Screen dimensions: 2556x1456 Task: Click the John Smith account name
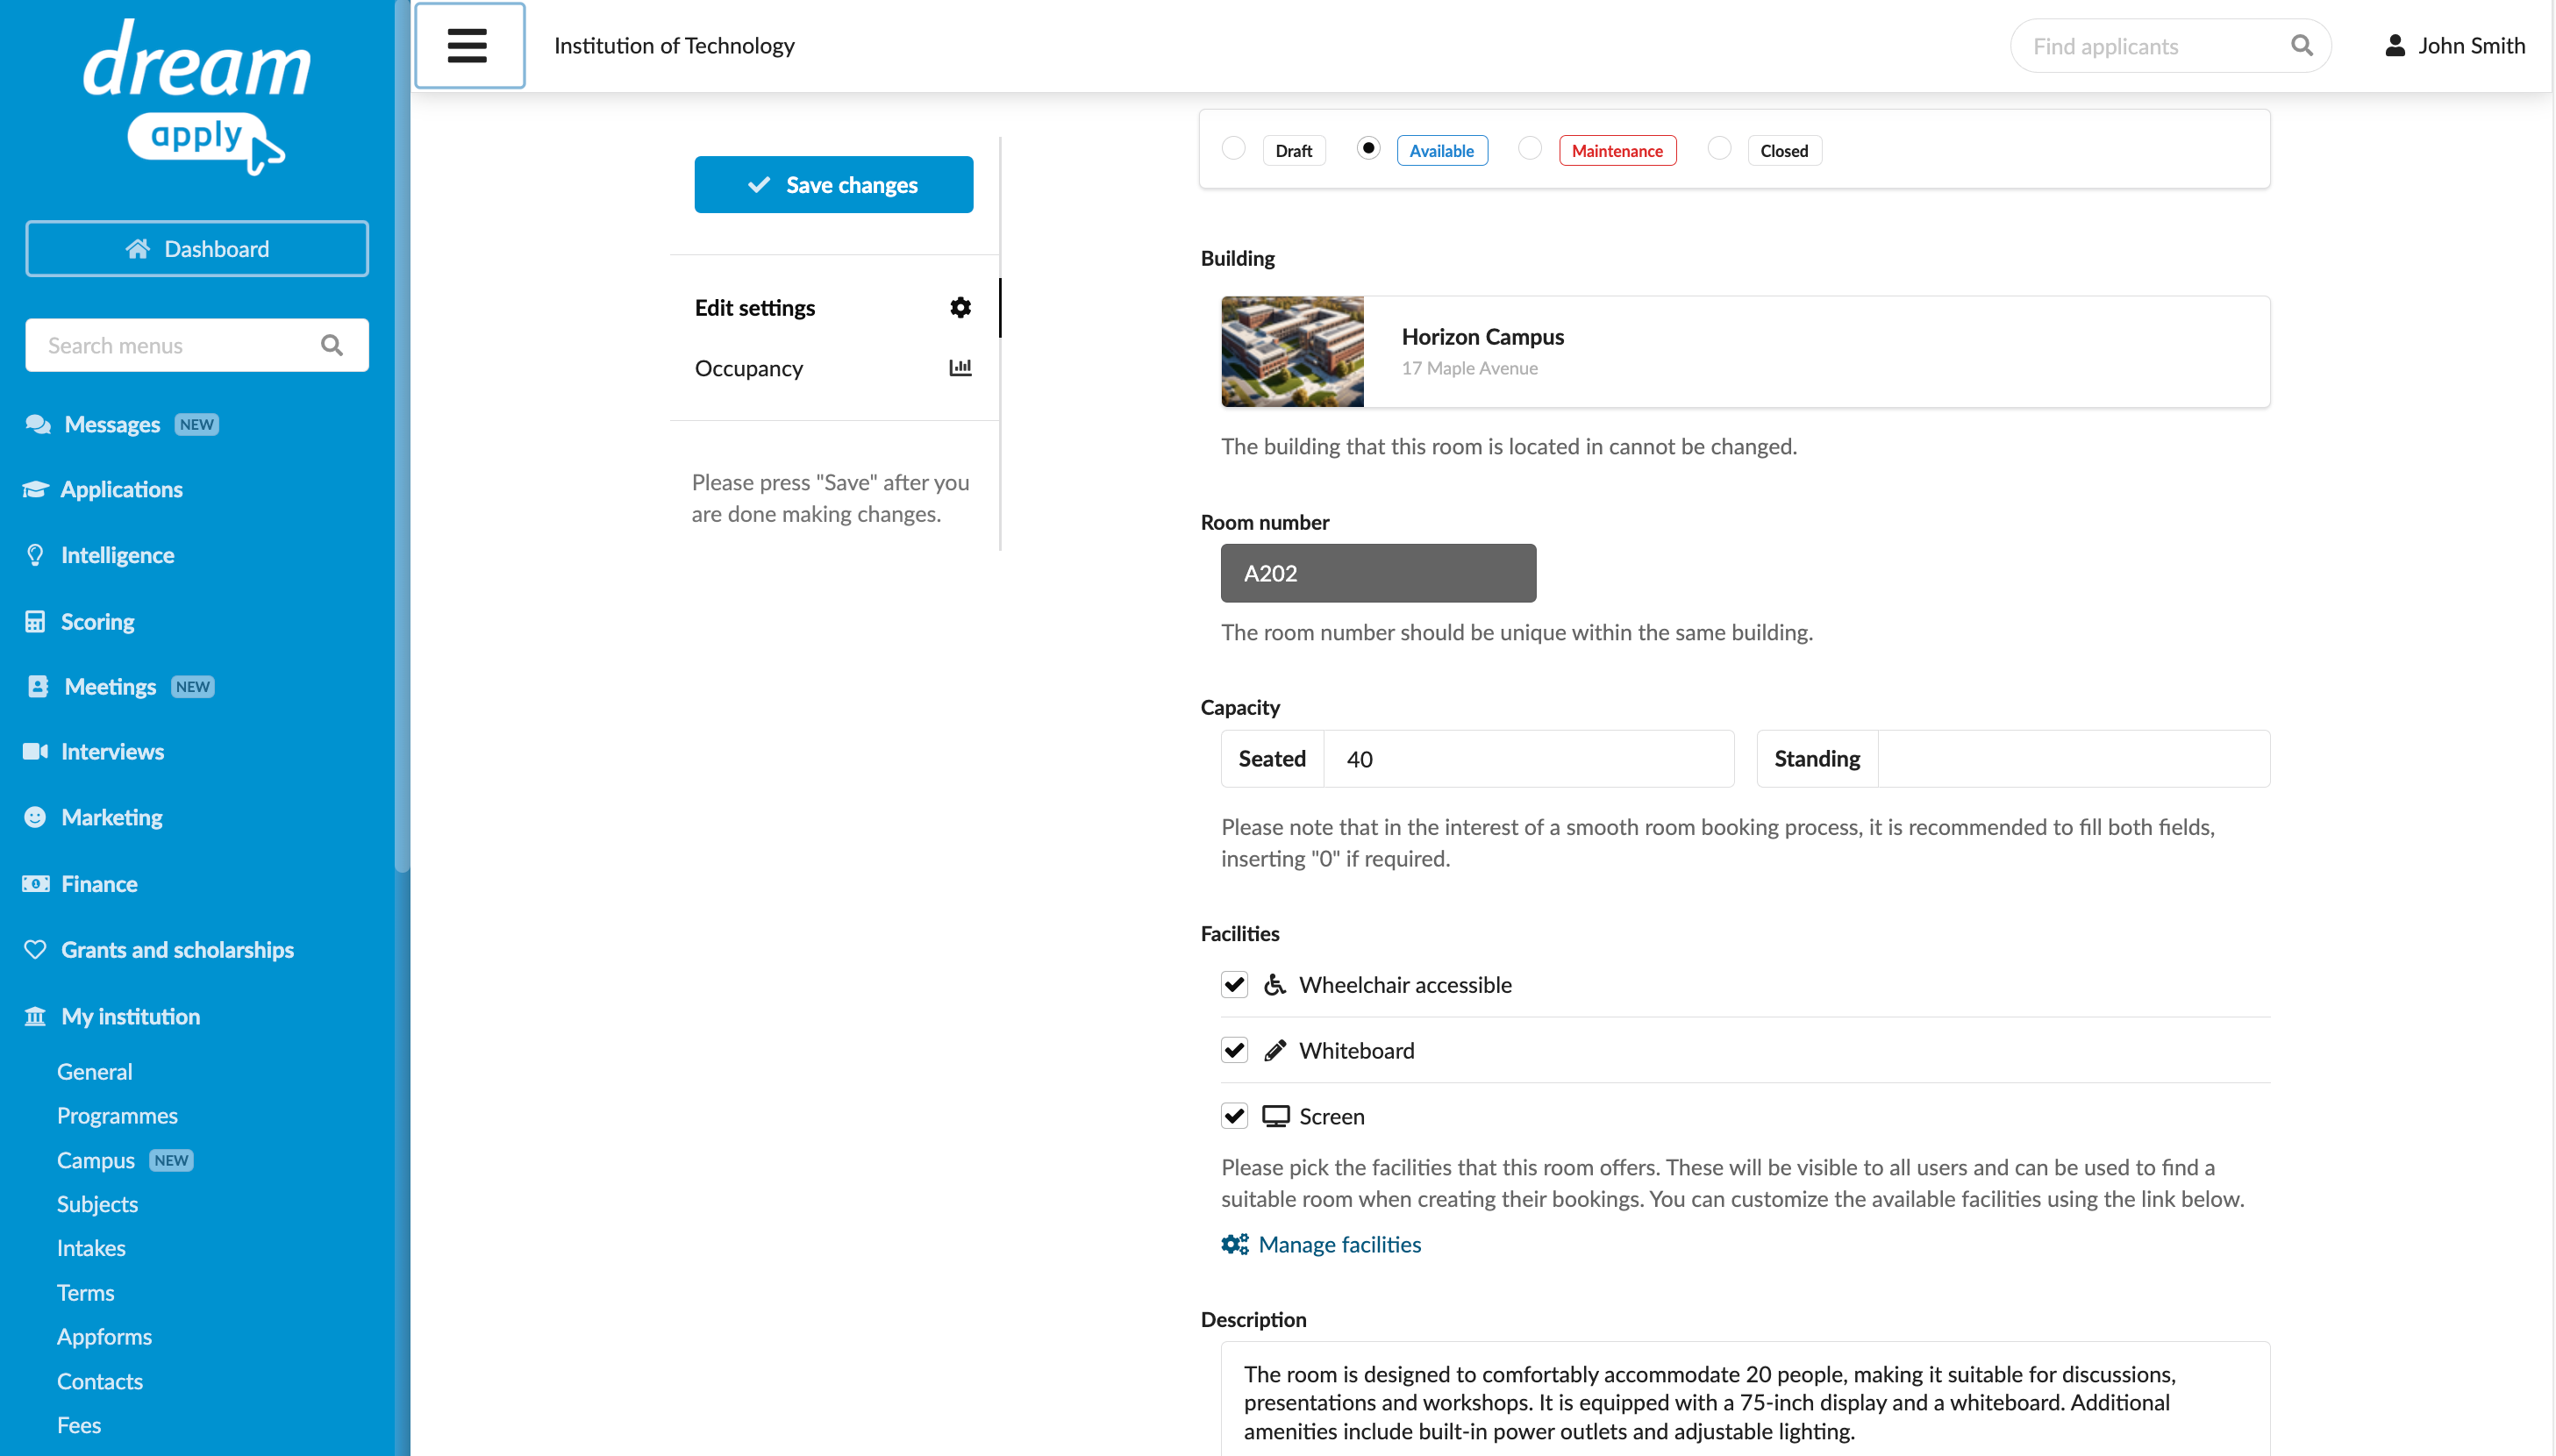[x=2471, y=46]
